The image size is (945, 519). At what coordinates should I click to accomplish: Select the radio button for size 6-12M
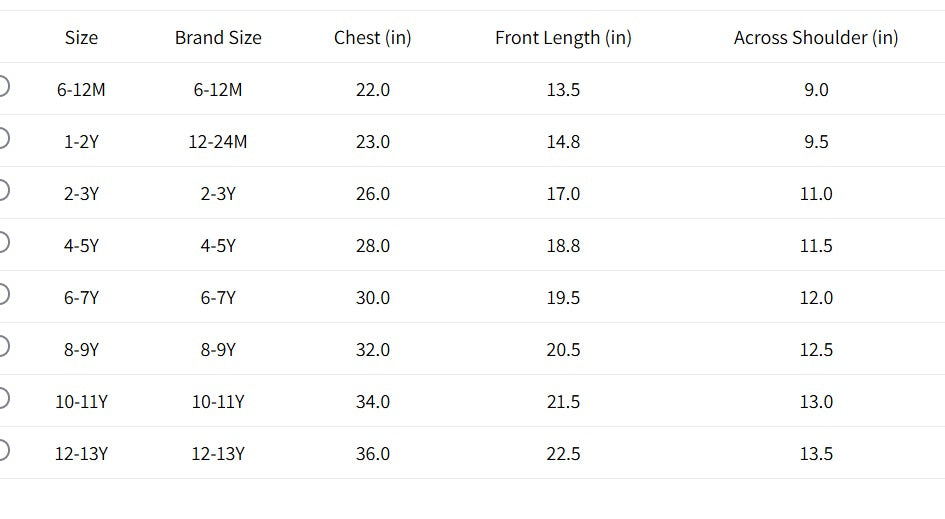(x=2, y=86)
